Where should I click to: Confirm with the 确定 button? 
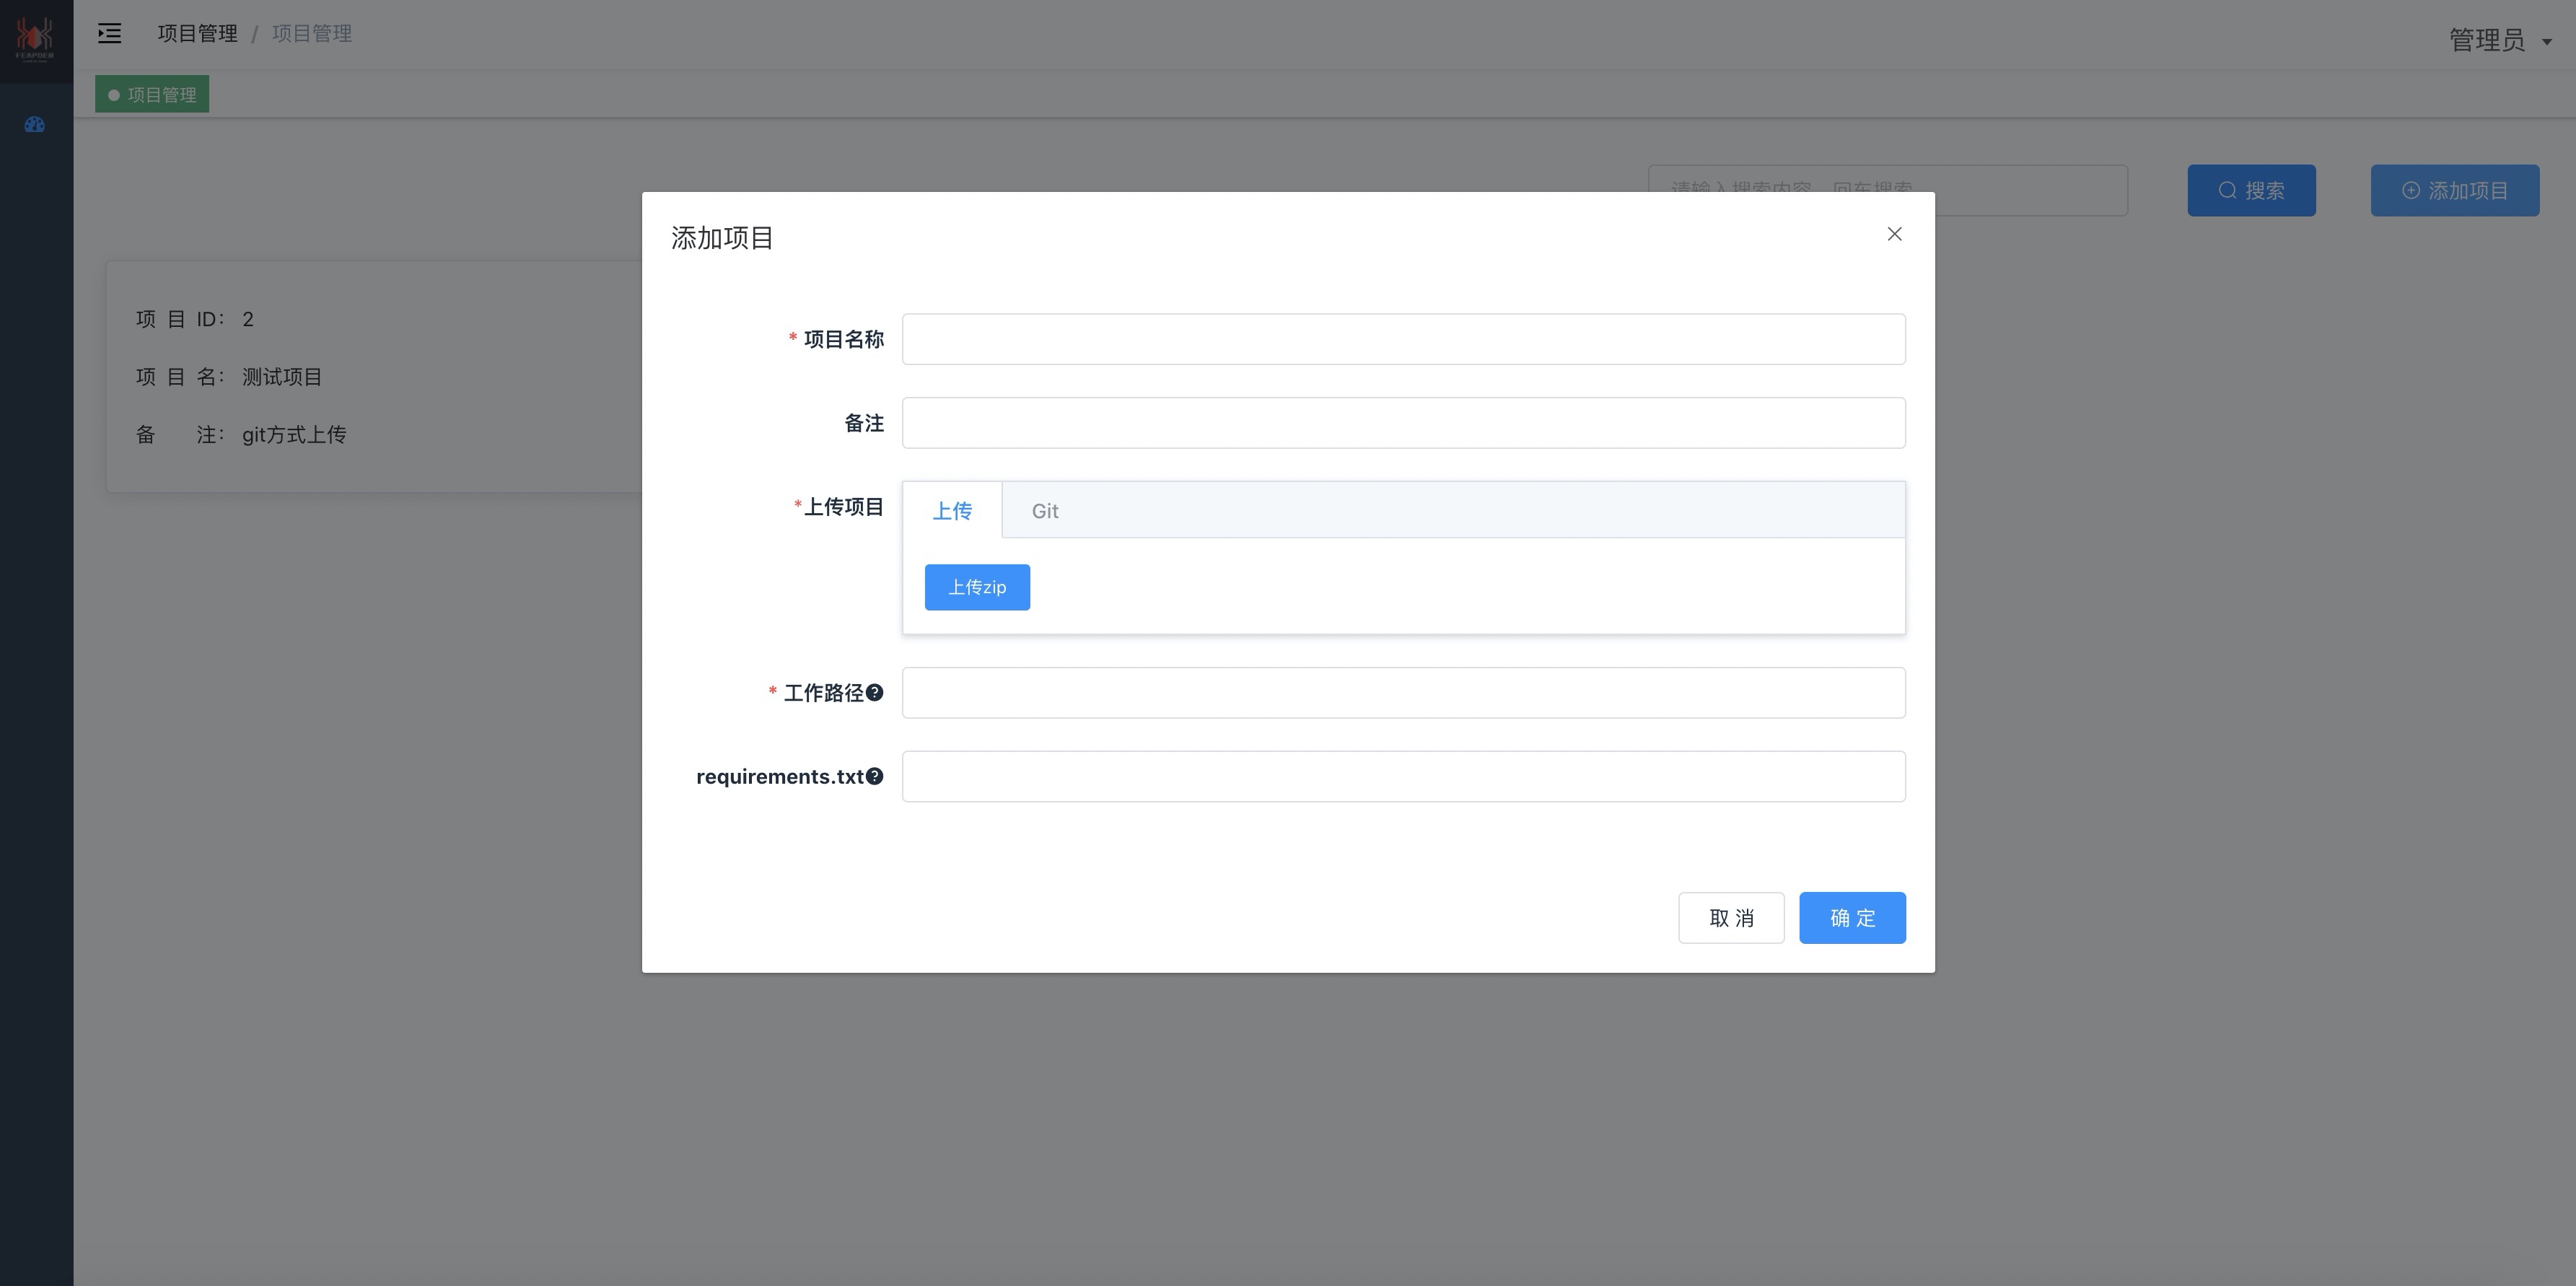[x=1852, y=918]
